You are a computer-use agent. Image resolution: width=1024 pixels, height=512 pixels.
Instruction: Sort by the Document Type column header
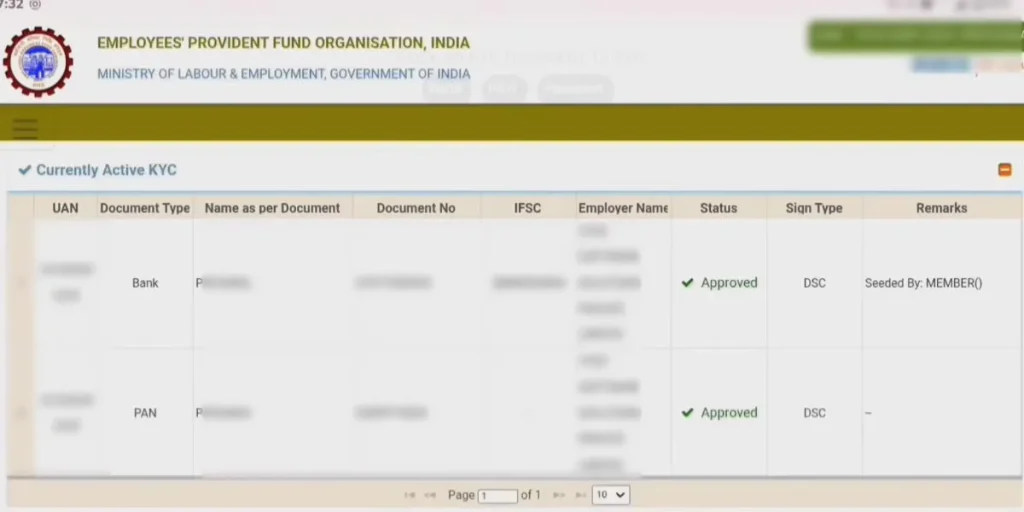point(145,208)
